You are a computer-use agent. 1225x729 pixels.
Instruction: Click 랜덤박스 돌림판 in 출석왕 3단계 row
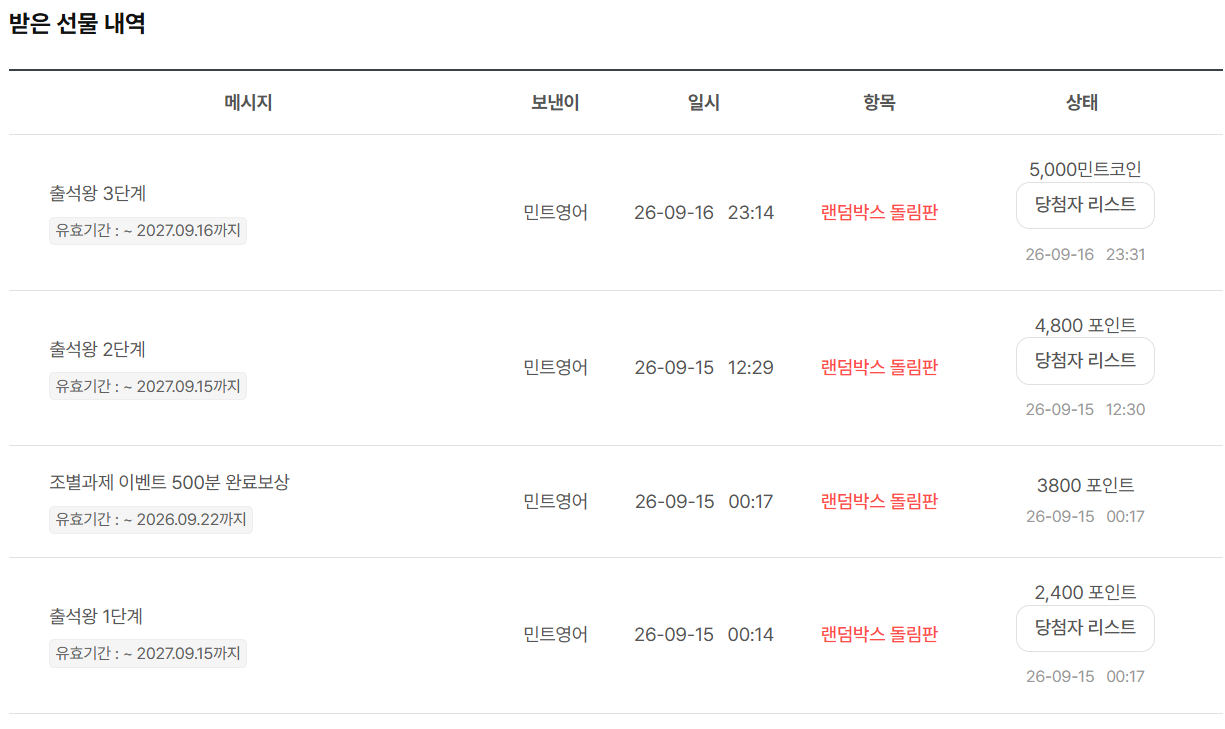point(879,213)
